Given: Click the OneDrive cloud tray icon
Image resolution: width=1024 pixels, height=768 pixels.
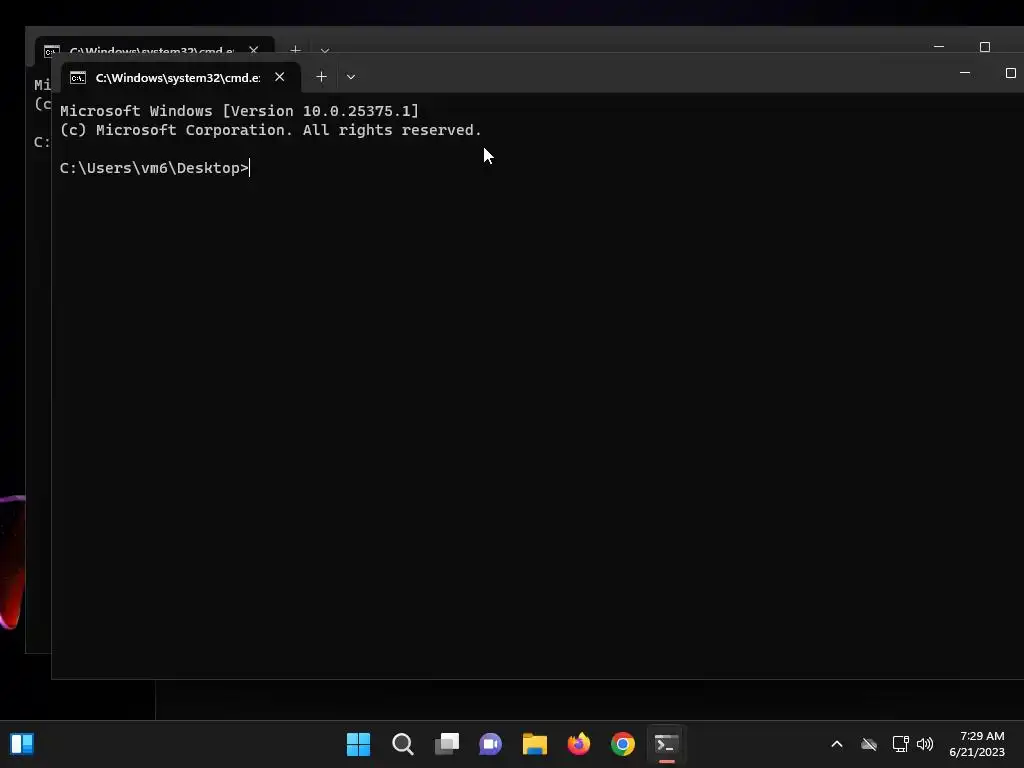Looking at the screenshot, I should click(869, 744).
